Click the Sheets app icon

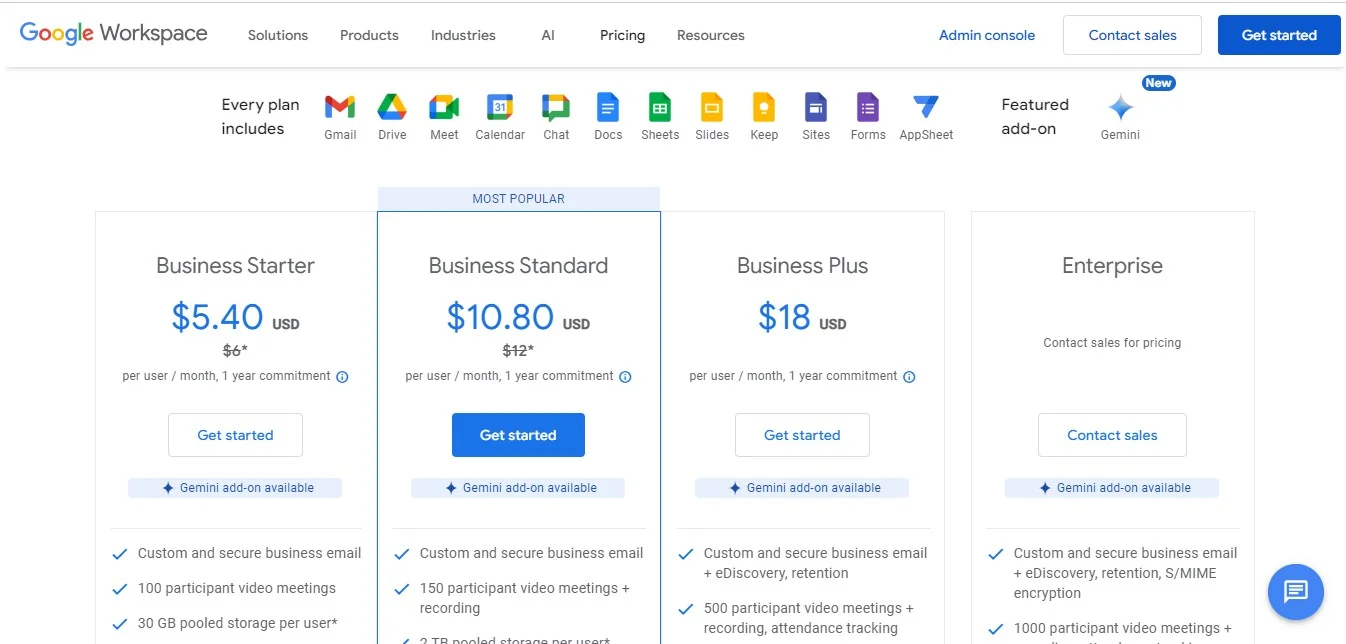pyautogui.click(x=660, y=106)
